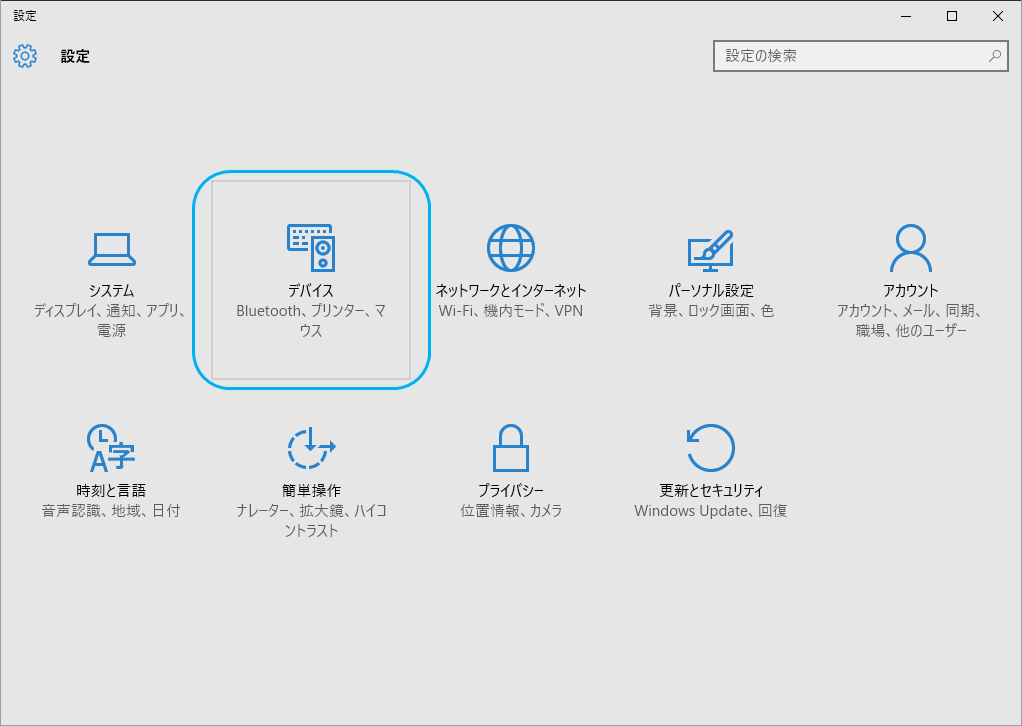The image size is (1022, 726).
Task: Click the 簡単操作 dashed circle icon
Action: point(311,448)
